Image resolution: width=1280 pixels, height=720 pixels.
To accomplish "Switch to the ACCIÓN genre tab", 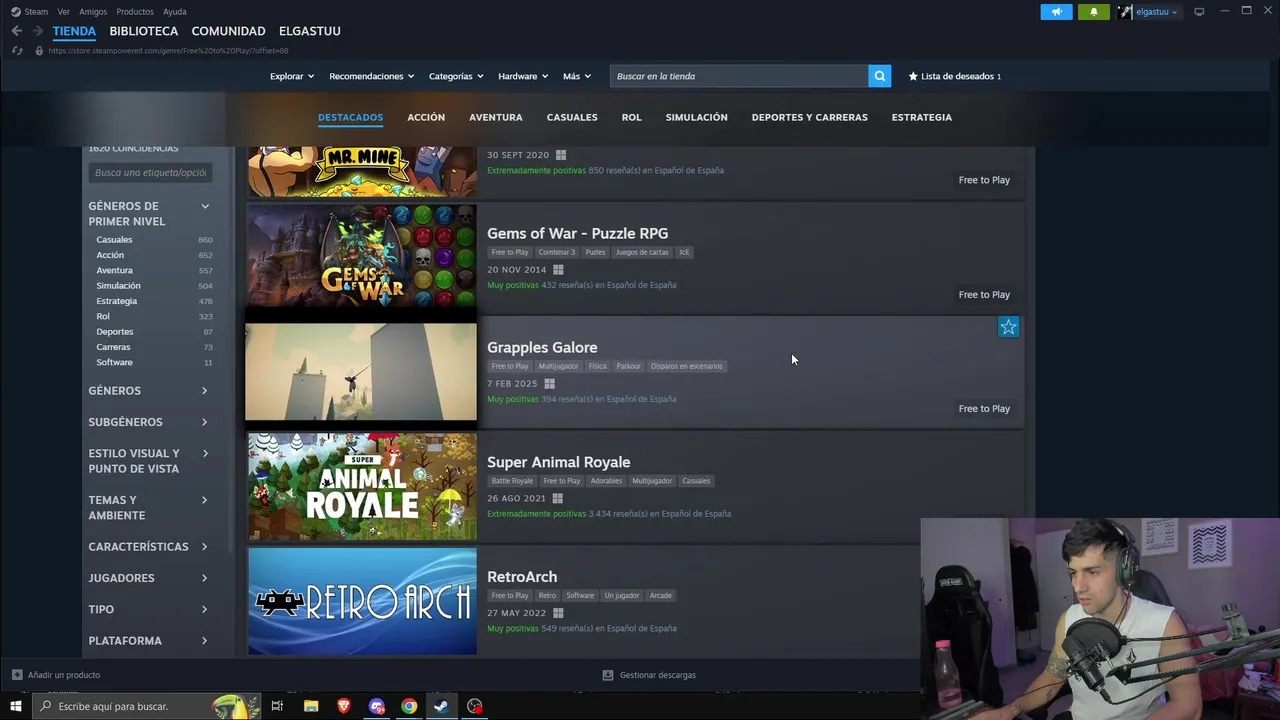I will pyautogui.click(x=426, y=117).
